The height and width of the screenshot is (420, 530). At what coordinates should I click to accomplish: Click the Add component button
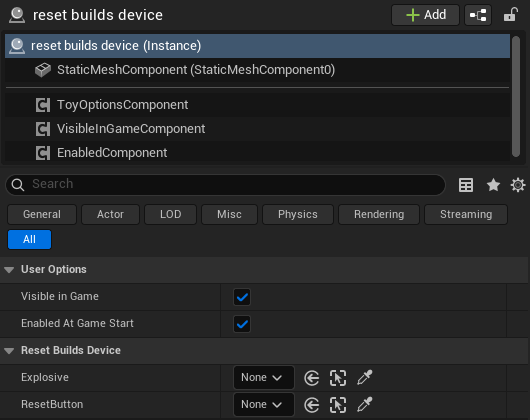[x=425, y=15]
